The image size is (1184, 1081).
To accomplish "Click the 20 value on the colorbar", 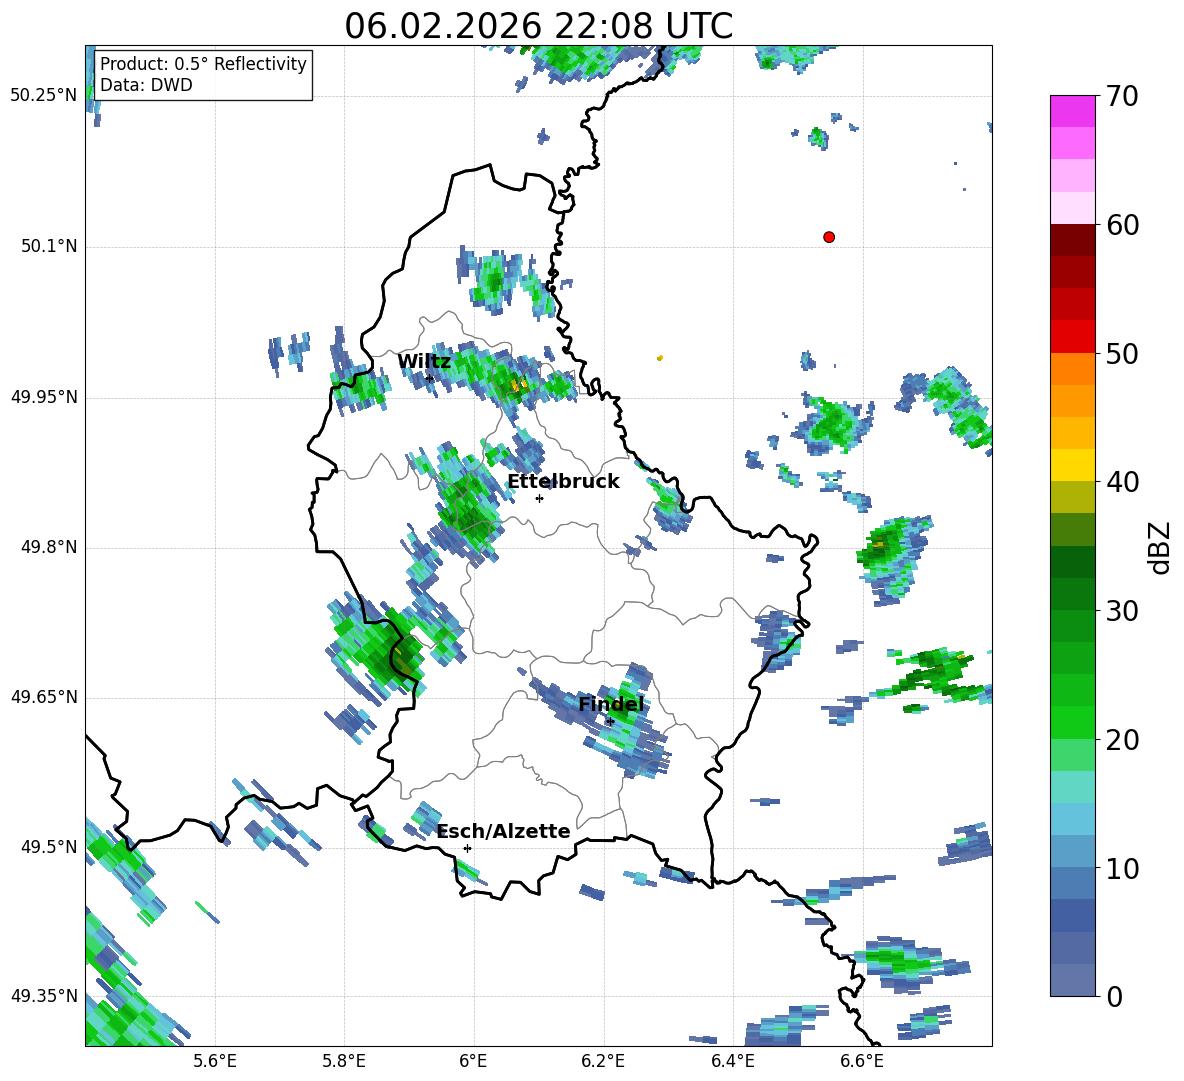I will tap(1121, 740).
